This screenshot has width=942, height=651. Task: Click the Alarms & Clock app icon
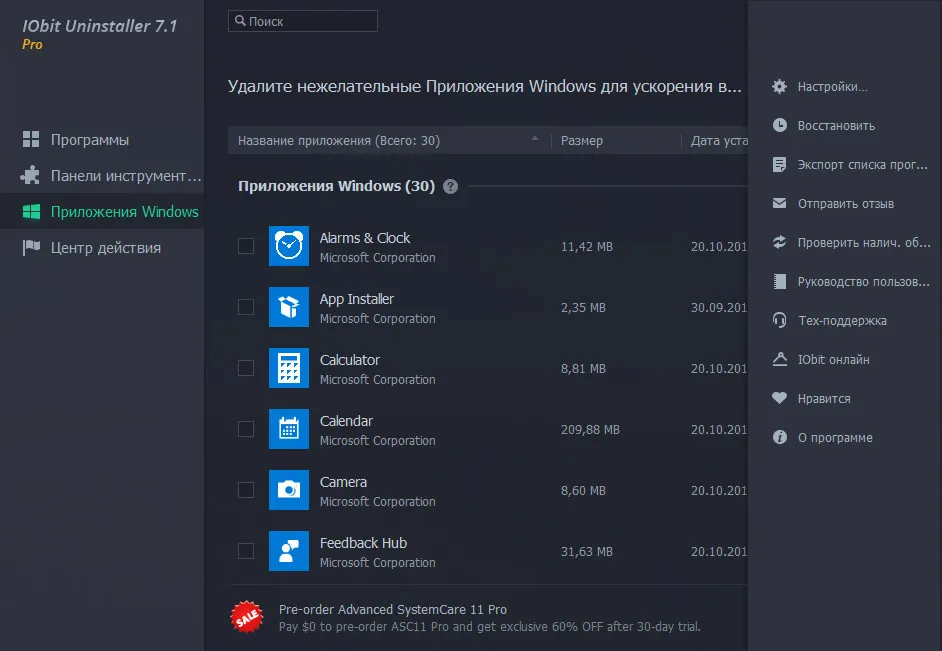coord(289,246)
